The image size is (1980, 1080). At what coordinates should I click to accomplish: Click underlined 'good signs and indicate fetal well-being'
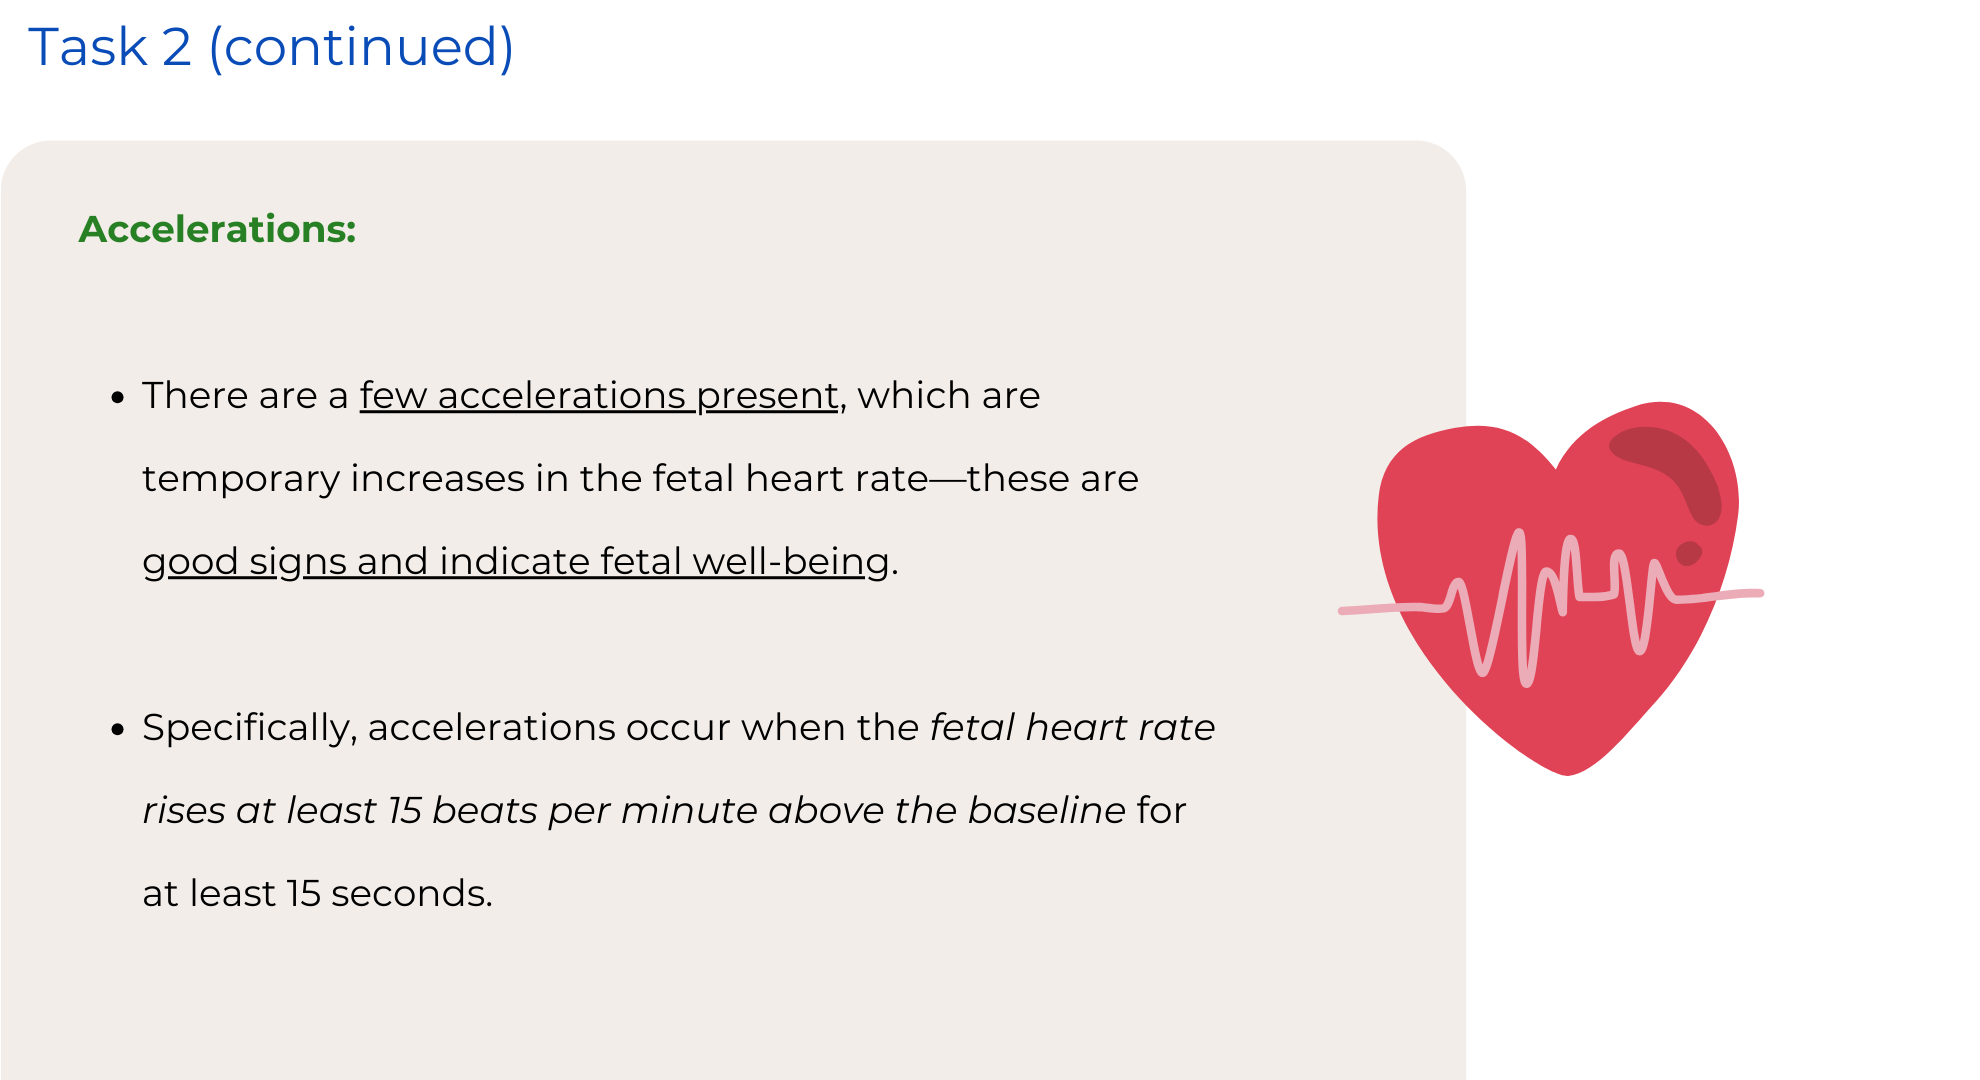[x=515, y=561]
